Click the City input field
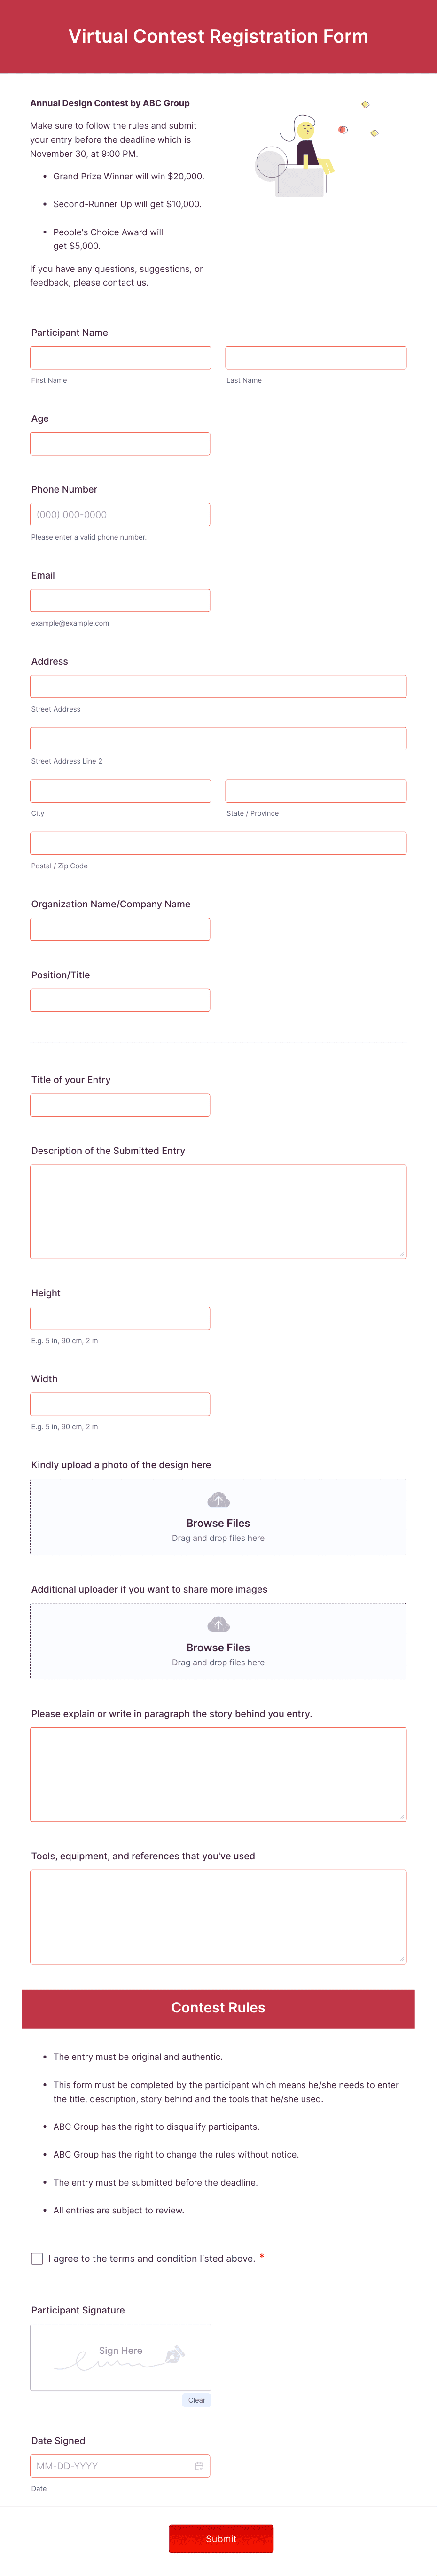The image size is (437, 2576). 120,790
